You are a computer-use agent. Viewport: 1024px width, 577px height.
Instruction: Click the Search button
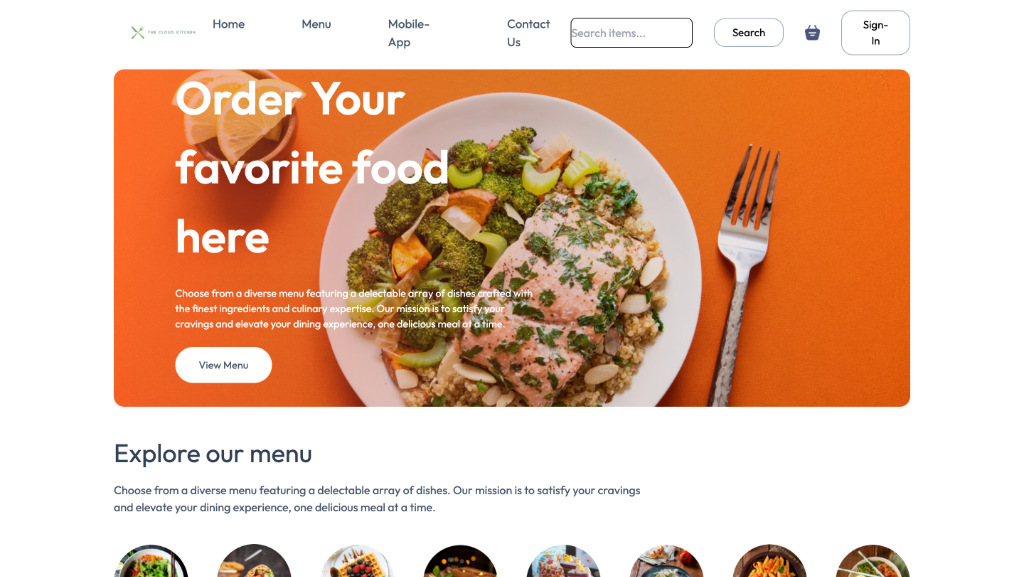pyautogui.click(x=748, y=33)
